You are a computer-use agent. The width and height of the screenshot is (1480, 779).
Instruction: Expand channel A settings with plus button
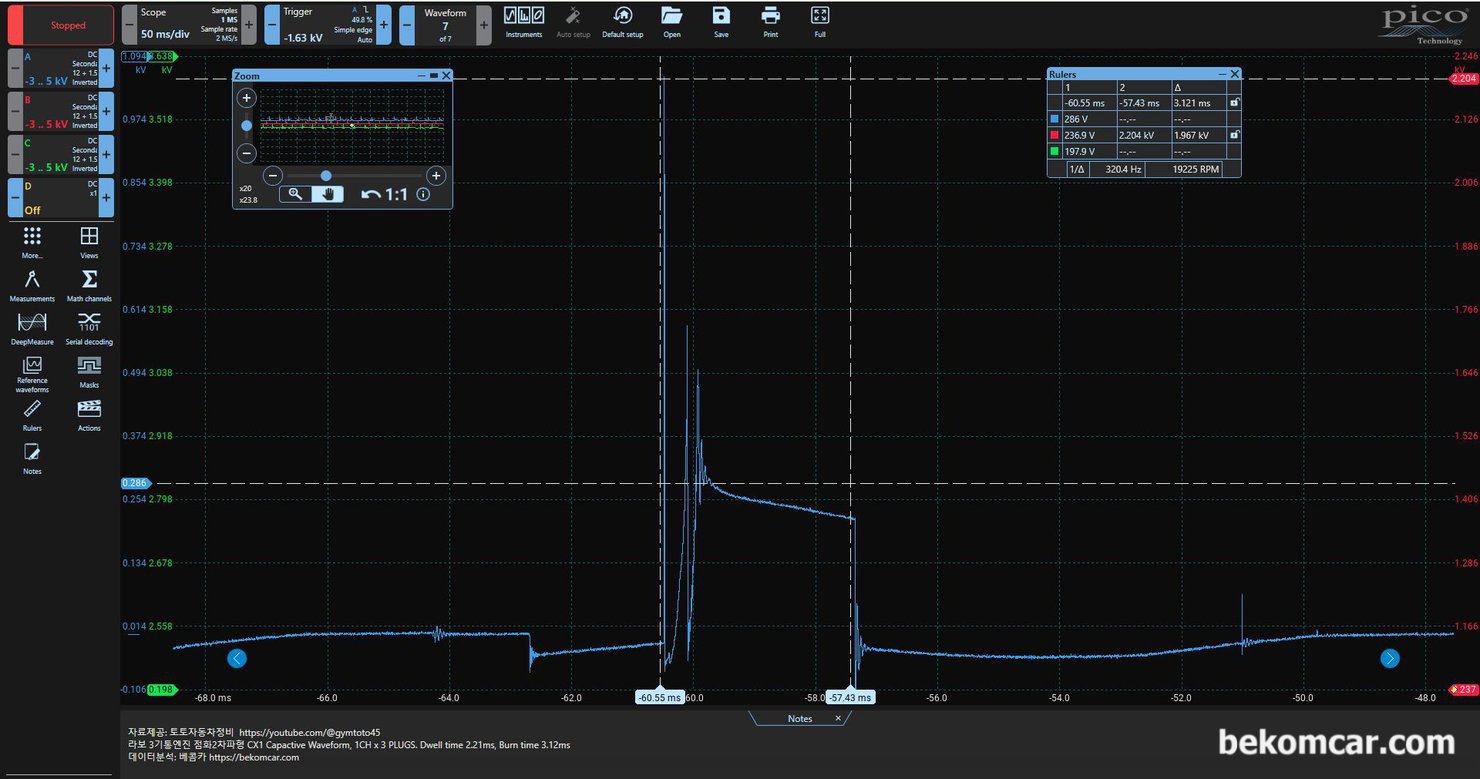(x=106, y=69)
